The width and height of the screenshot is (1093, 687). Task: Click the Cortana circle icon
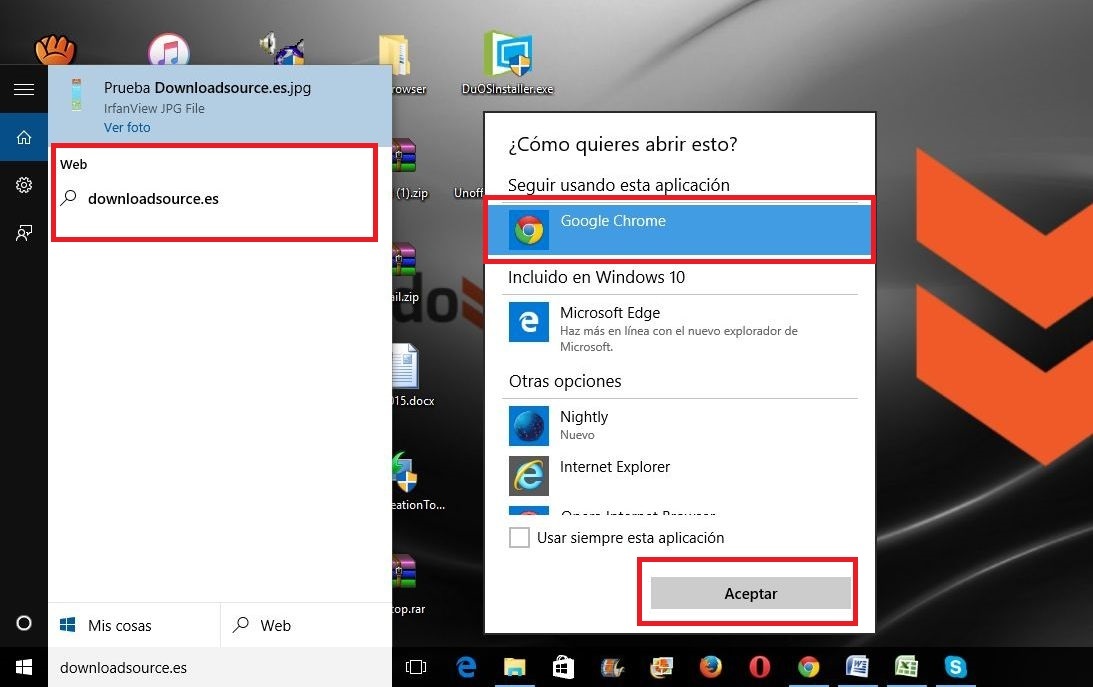pyautogui.click(x=24, y=623)
